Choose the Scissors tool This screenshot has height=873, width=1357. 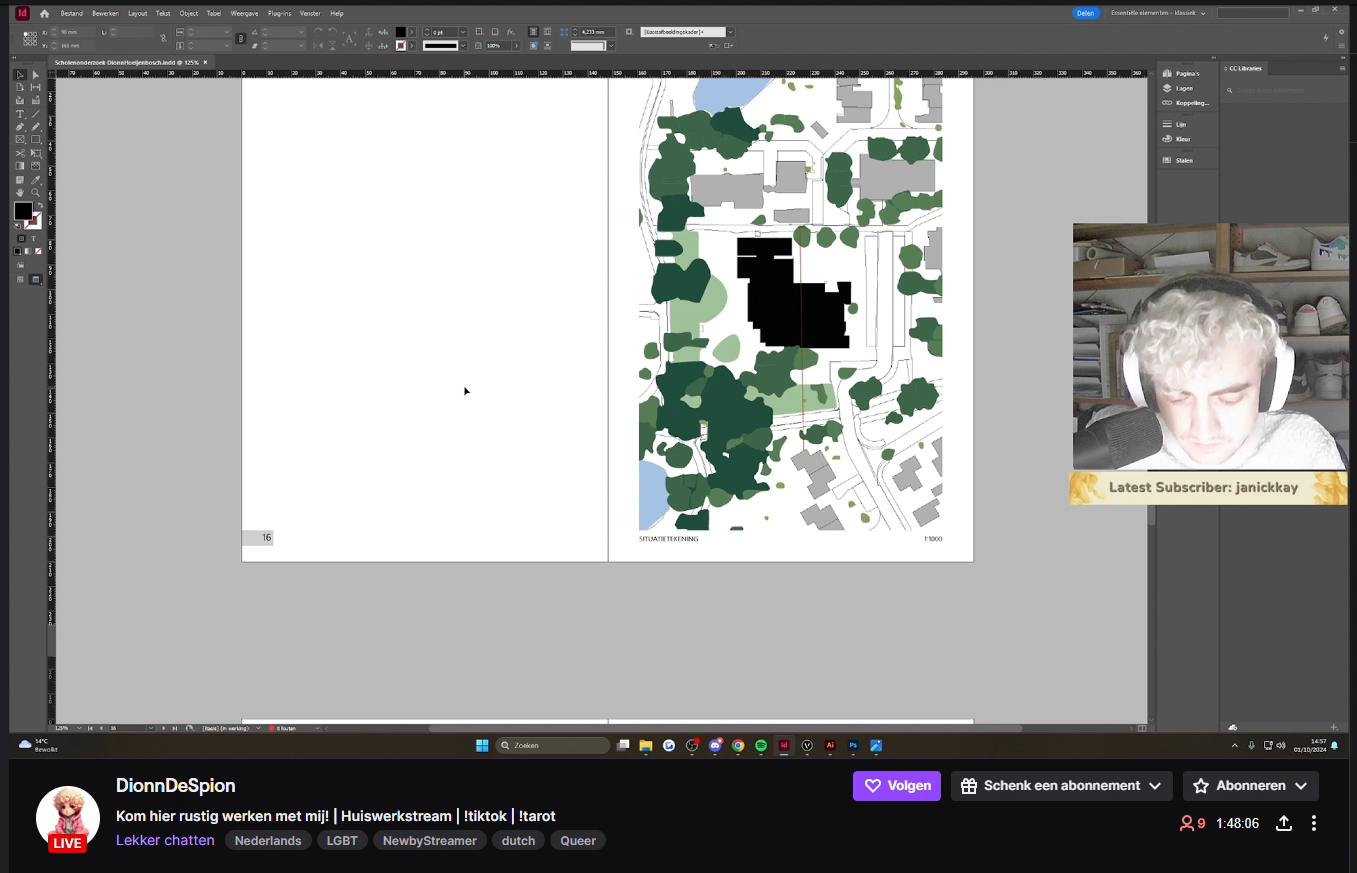click(x=19, y=153)
